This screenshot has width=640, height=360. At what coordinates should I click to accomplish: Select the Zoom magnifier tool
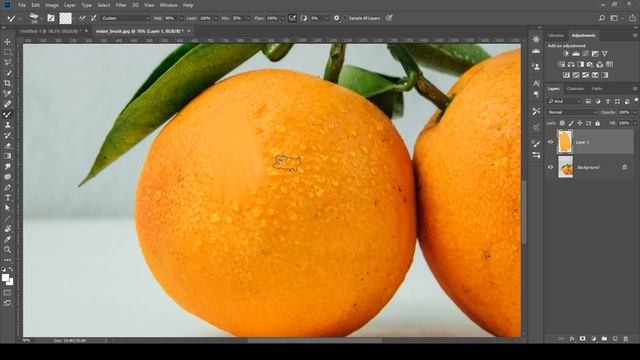tap(7, 249)
